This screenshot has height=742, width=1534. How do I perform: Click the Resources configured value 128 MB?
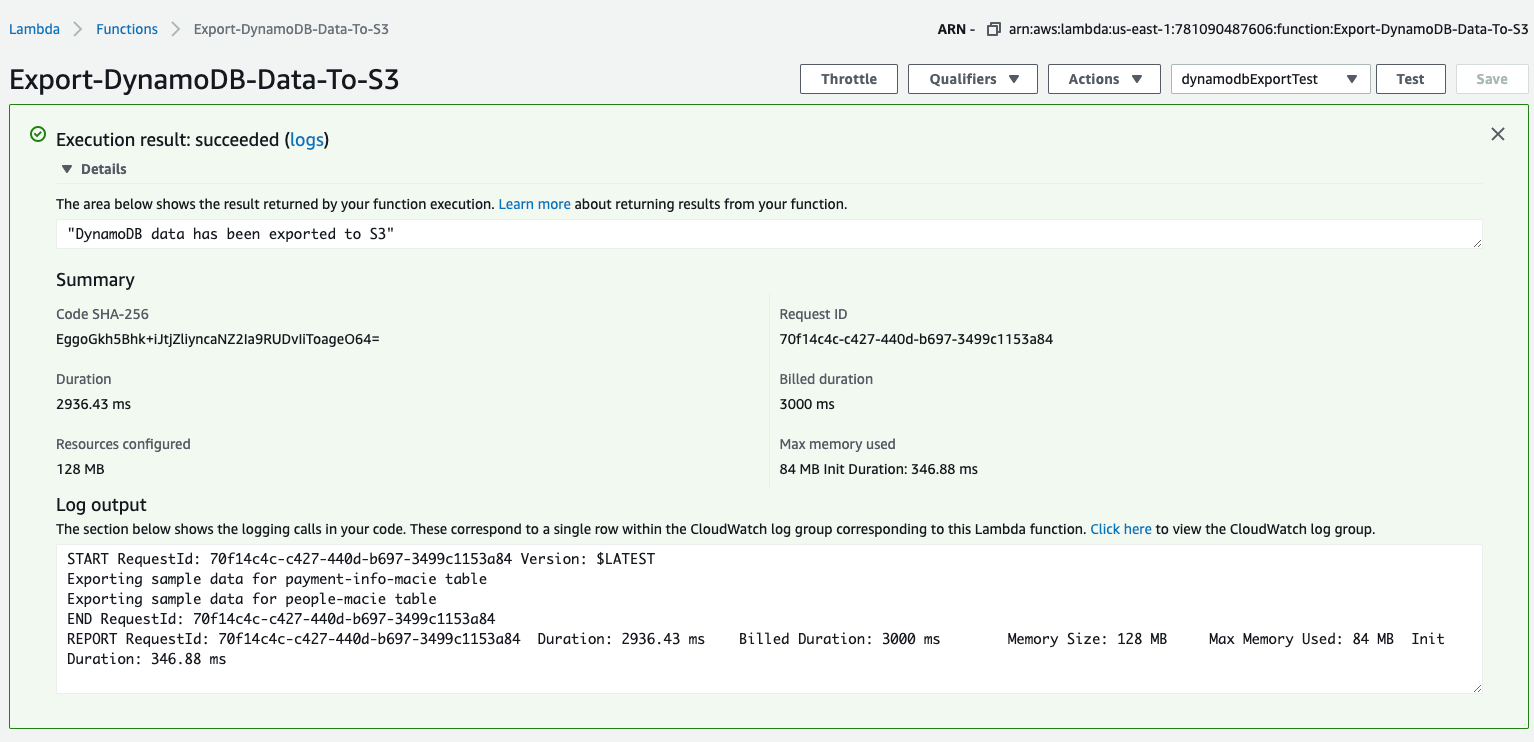click(80, 469)
